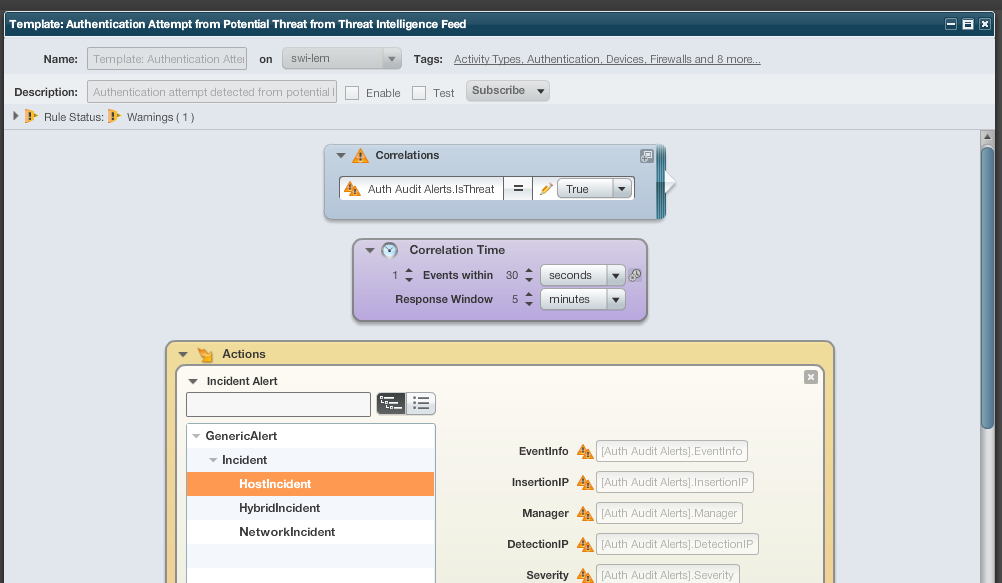The width and height of the screenshot is (1002, 583).
Task: Select HybridIncident in the alert tree
Action: 311,508
